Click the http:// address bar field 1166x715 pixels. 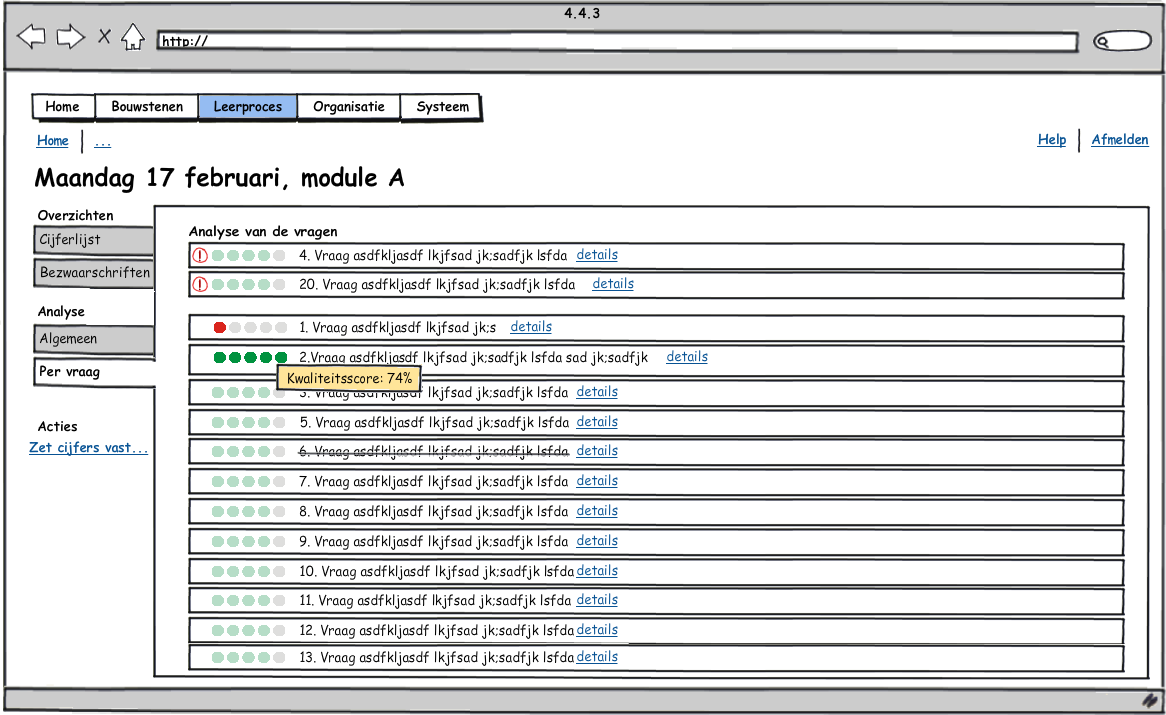(x=617, y=42)
